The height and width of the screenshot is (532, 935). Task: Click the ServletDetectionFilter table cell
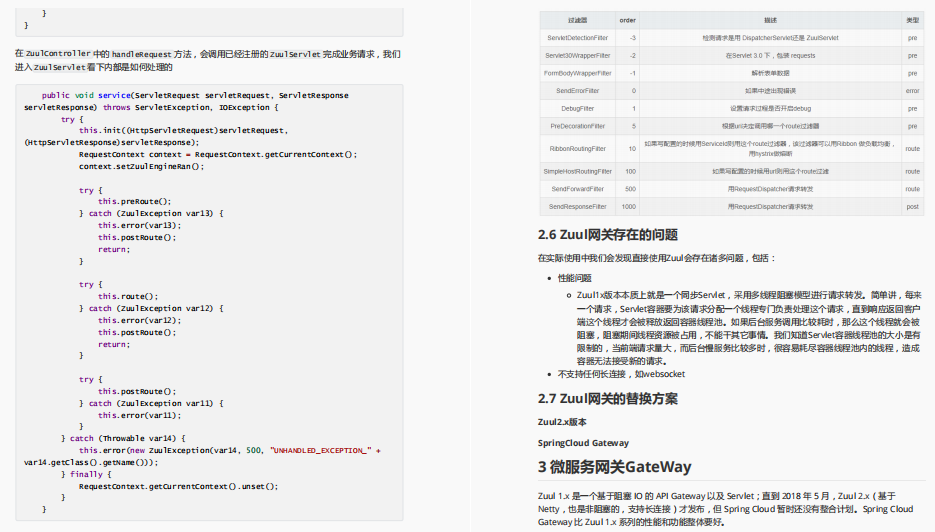point(577,38)
